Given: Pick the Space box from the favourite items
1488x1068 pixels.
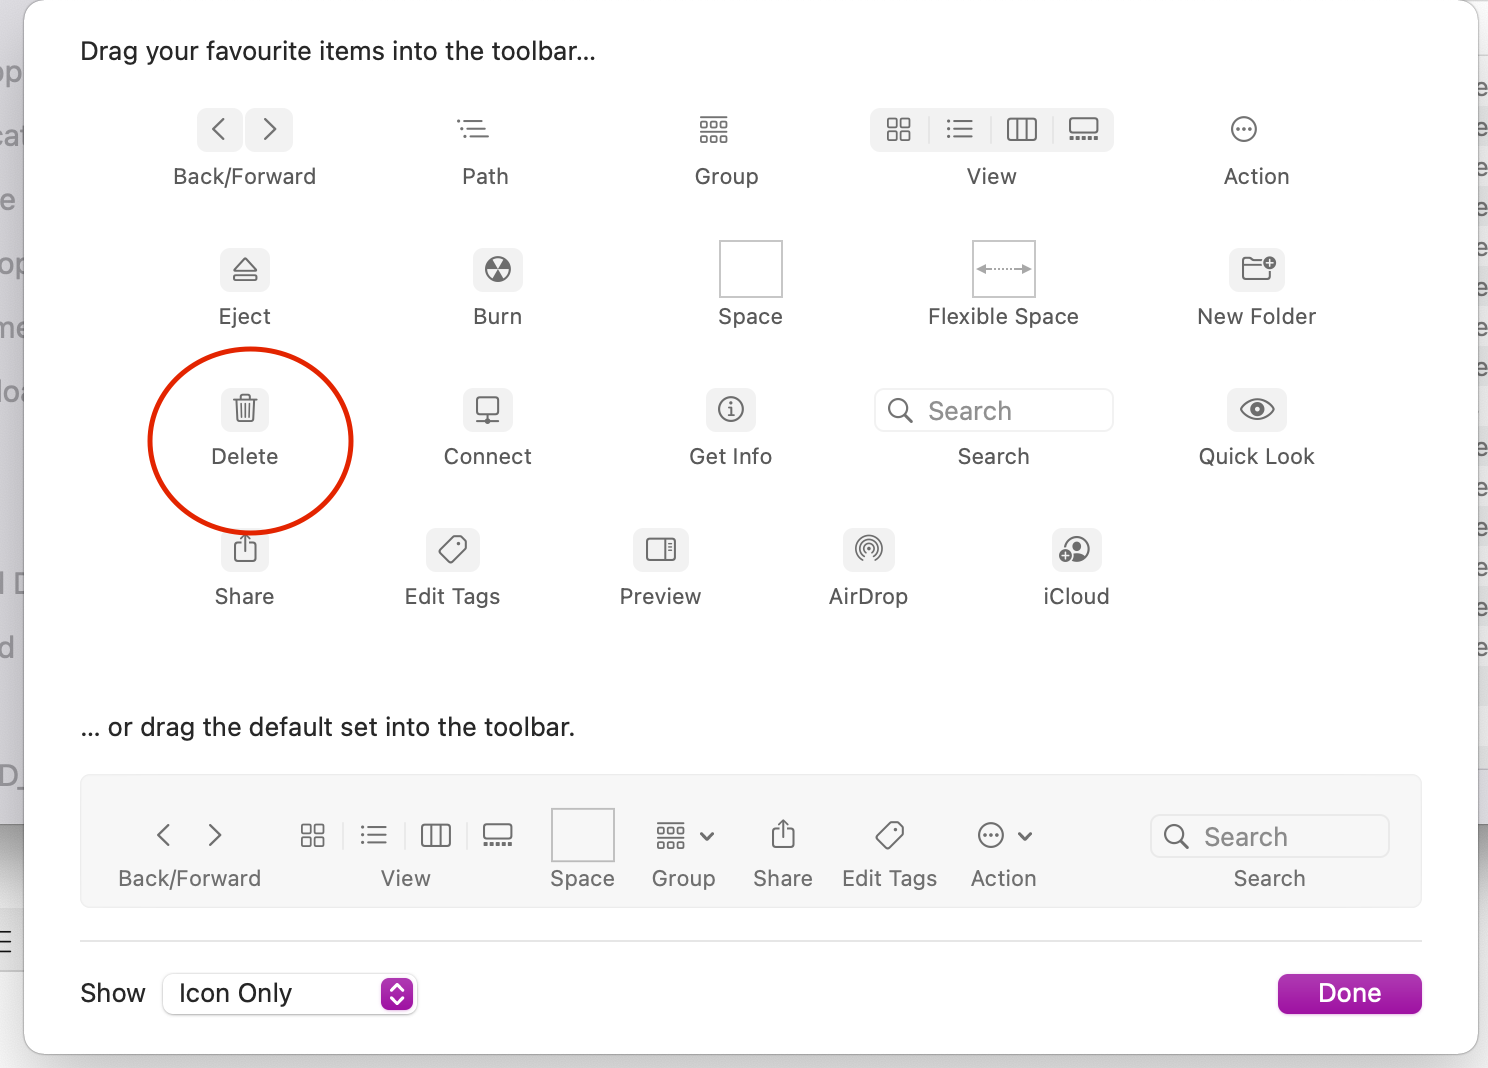Looking at the screenshot, I should tap(751, 269).
